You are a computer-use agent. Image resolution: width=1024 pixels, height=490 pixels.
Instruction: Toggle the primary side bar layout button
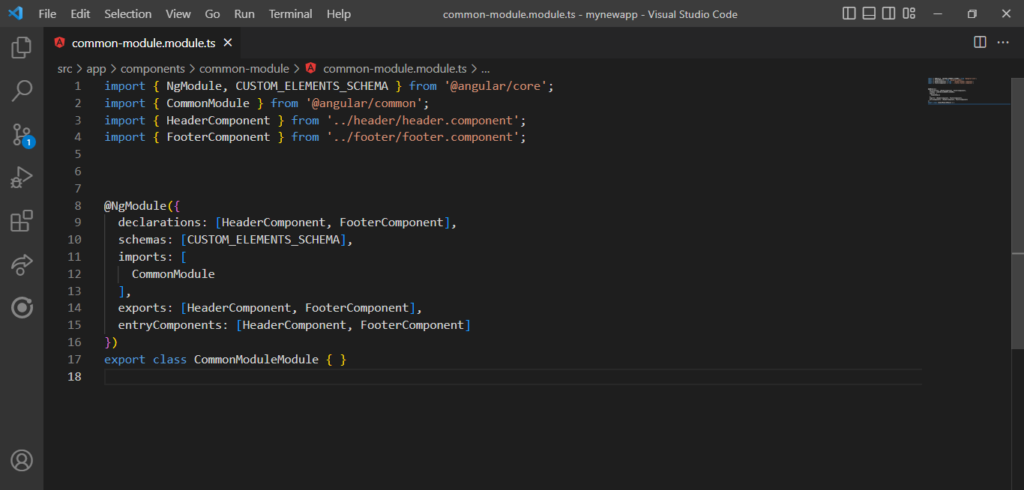click(x=849, y=14)
